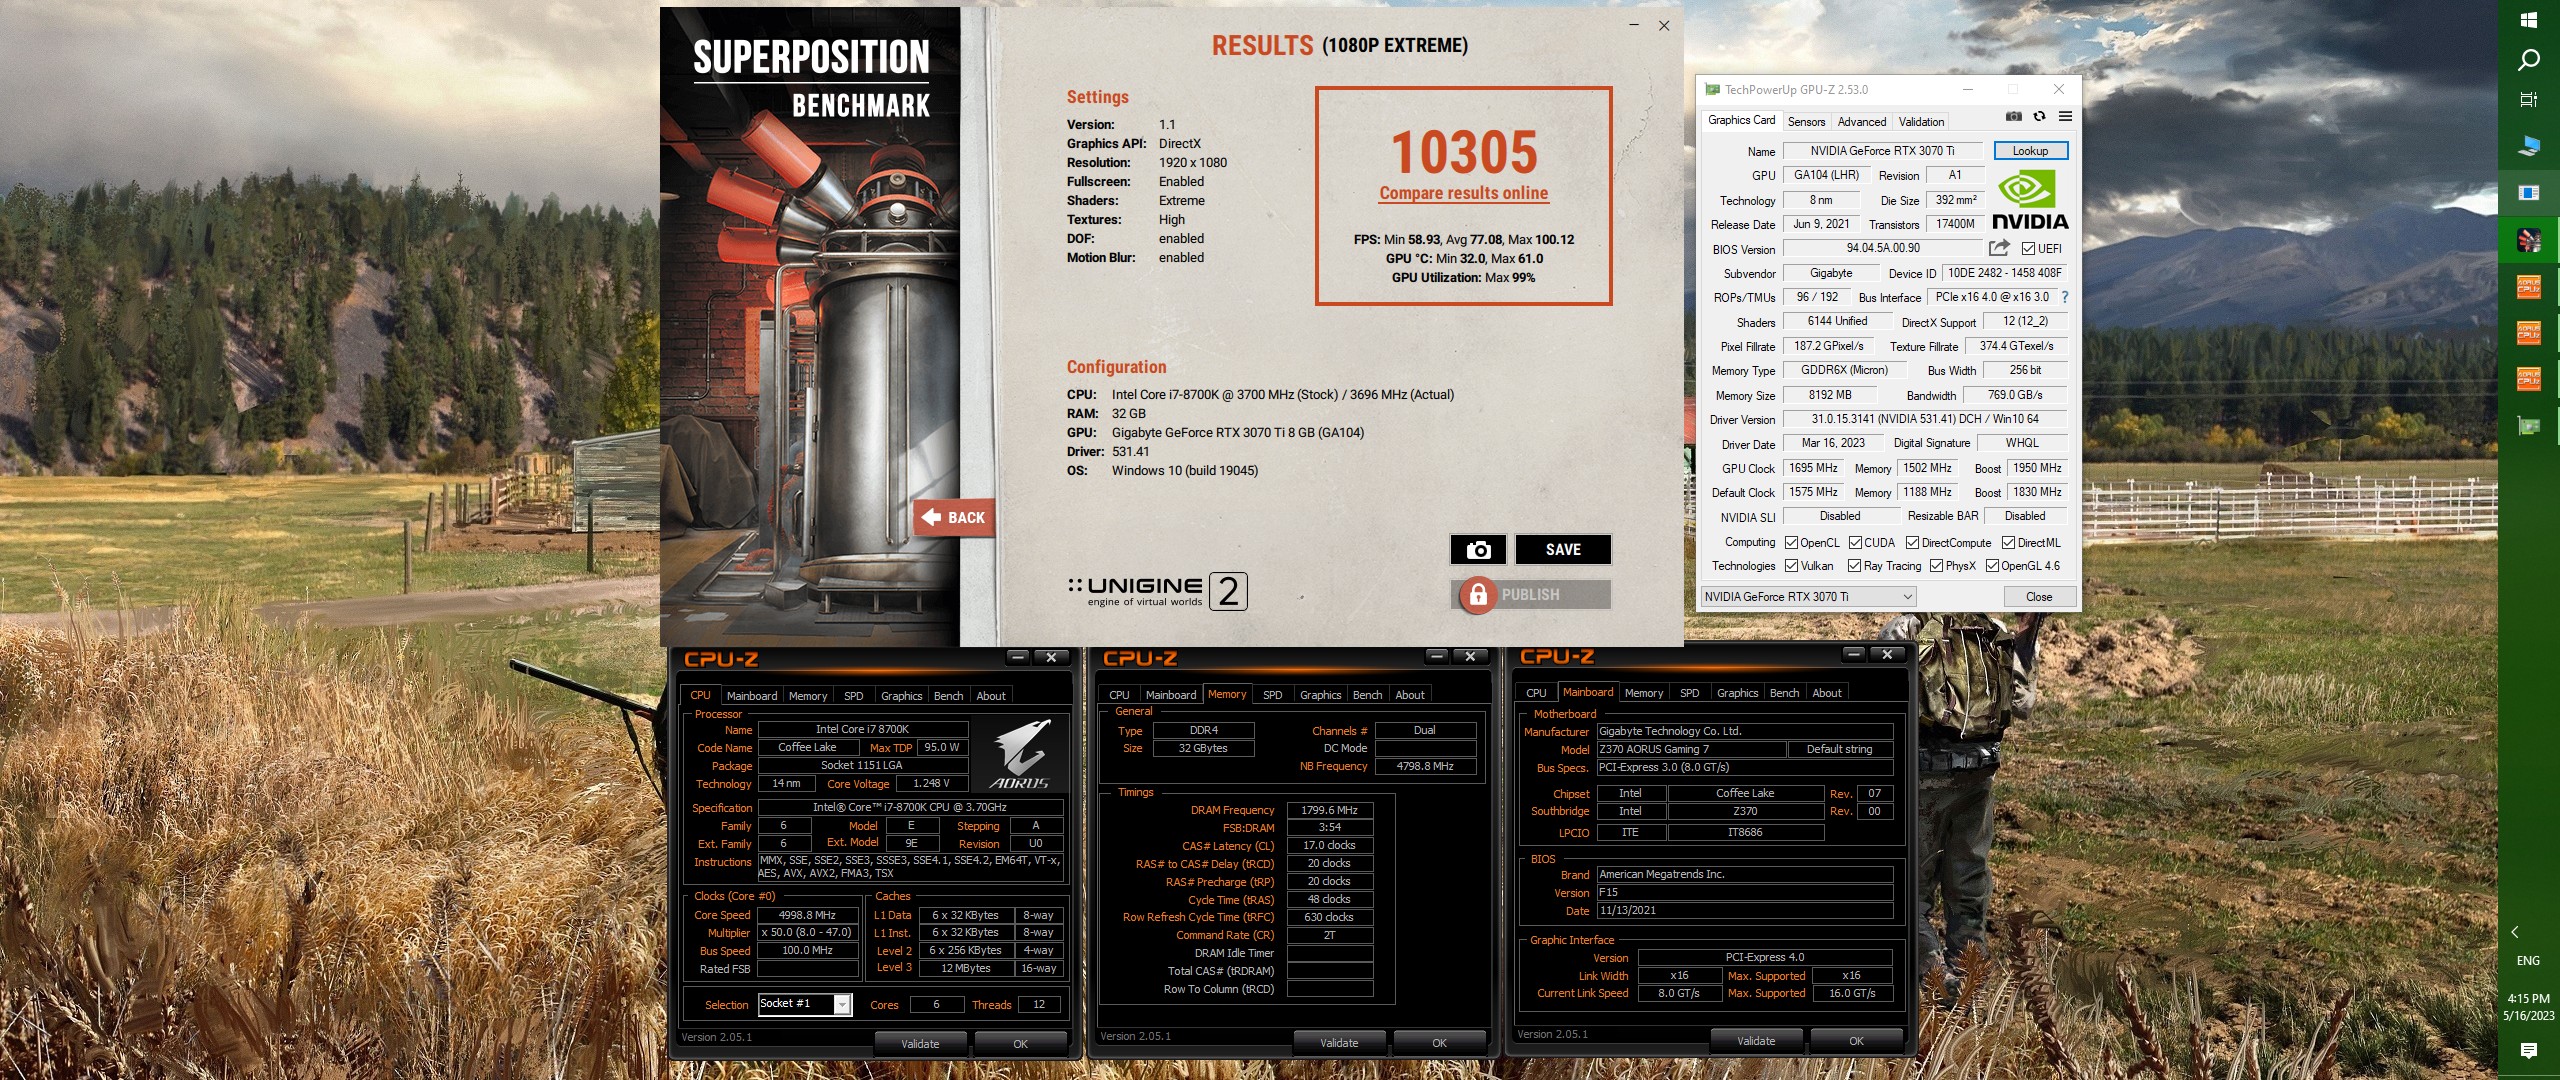The image size is (2560, 1080).
Task: Open Windows Search from the taskbar
Action: tap(2529, 61)
